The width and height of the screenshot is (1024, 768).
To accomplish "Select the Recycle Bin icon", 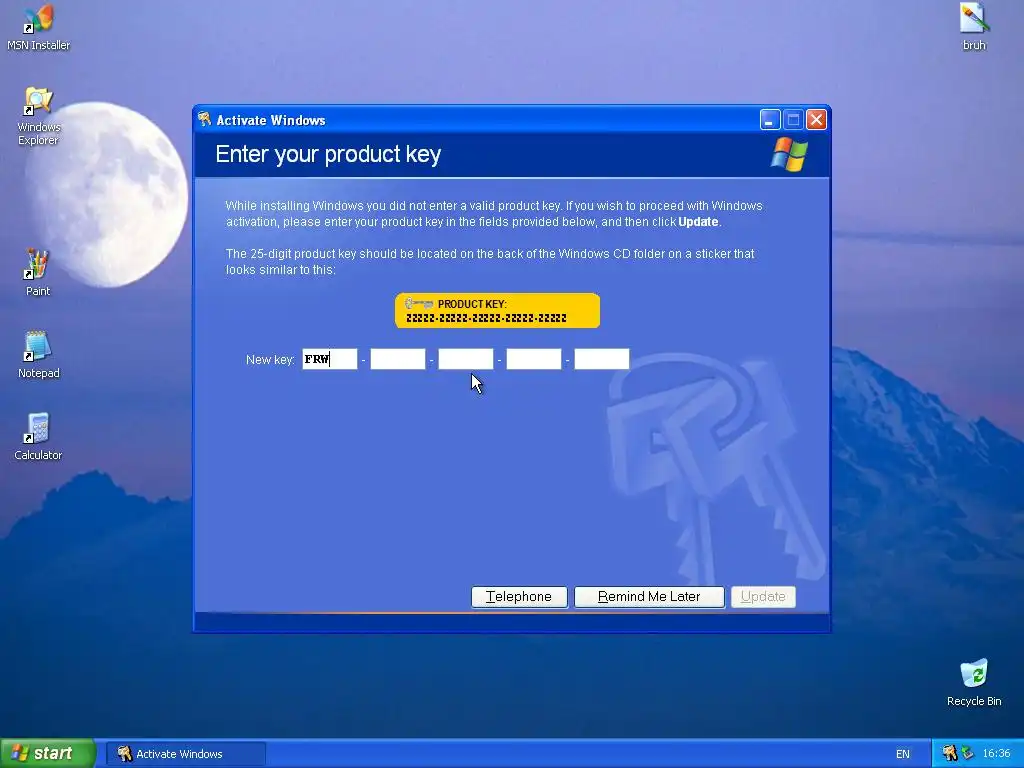I will point(974,682).
